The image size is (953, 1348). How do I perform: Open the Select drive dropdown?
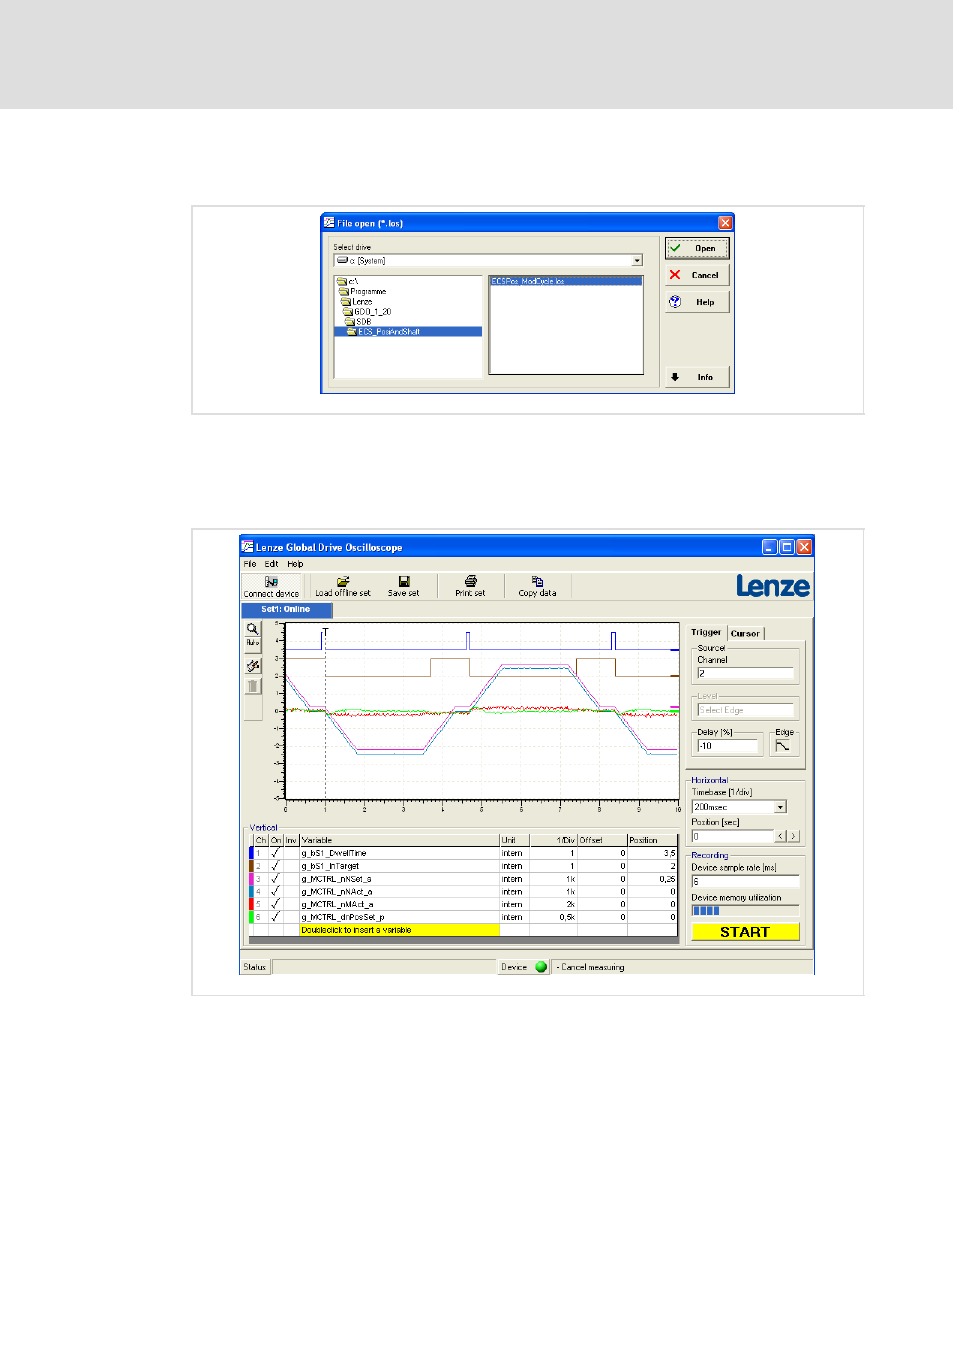click(637, 261)
